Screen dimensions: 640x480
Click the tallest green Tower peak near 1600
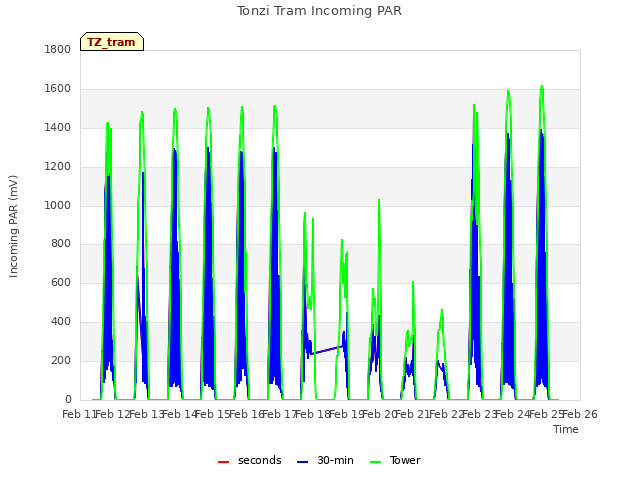pos(542,87)
